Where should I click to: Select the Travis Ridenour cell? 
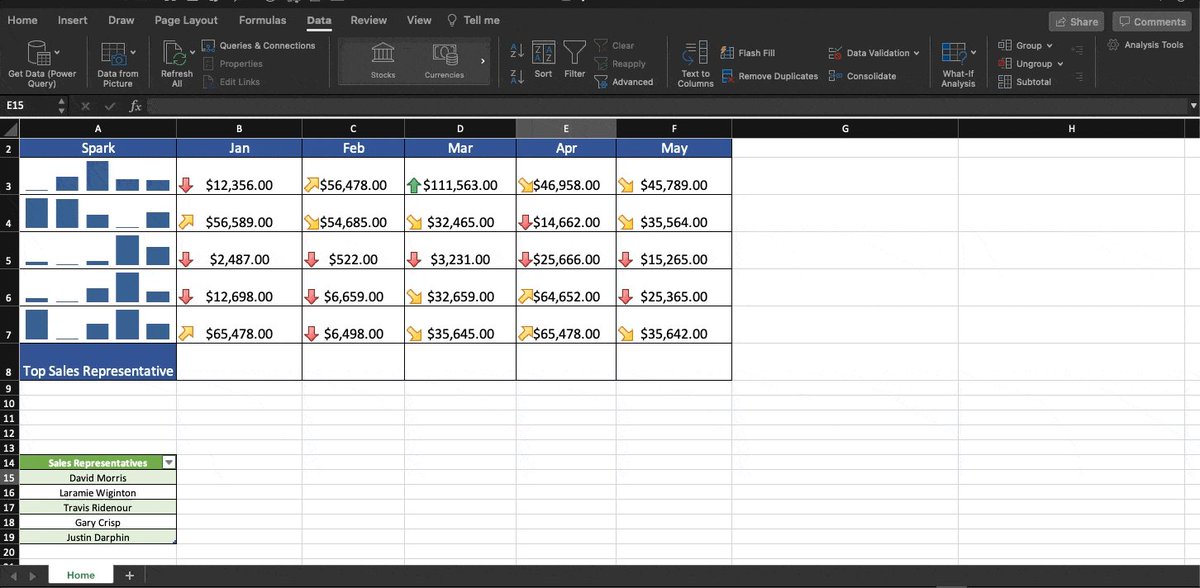click(x=98, y=507)
